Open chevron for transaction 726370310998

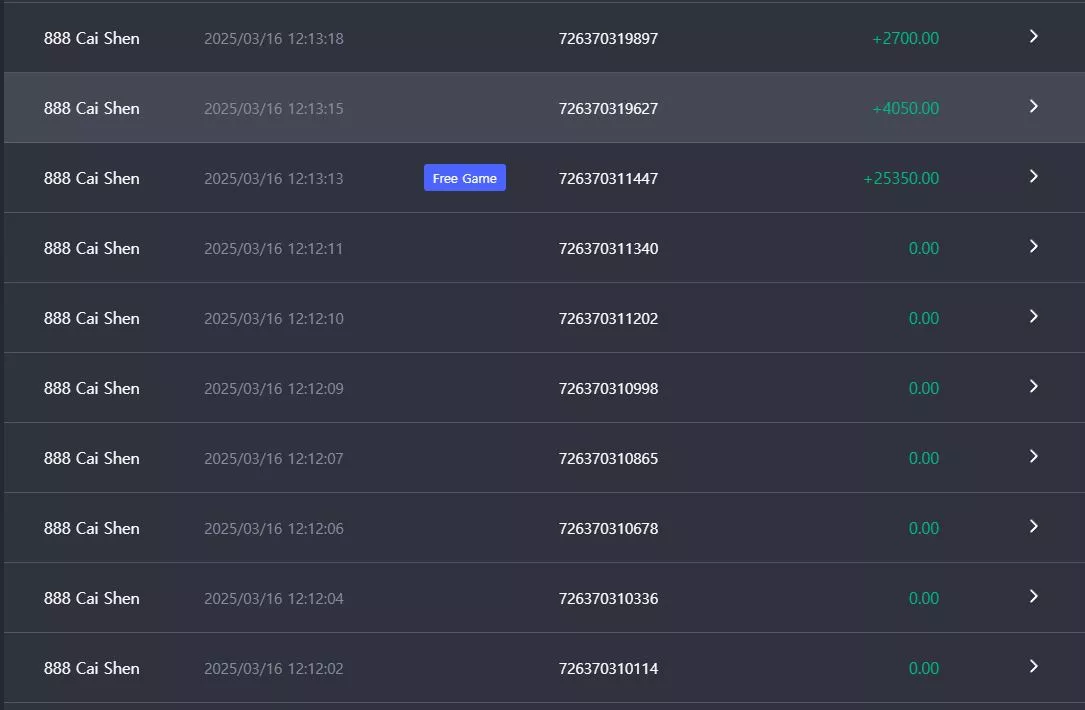[1033, 386]
